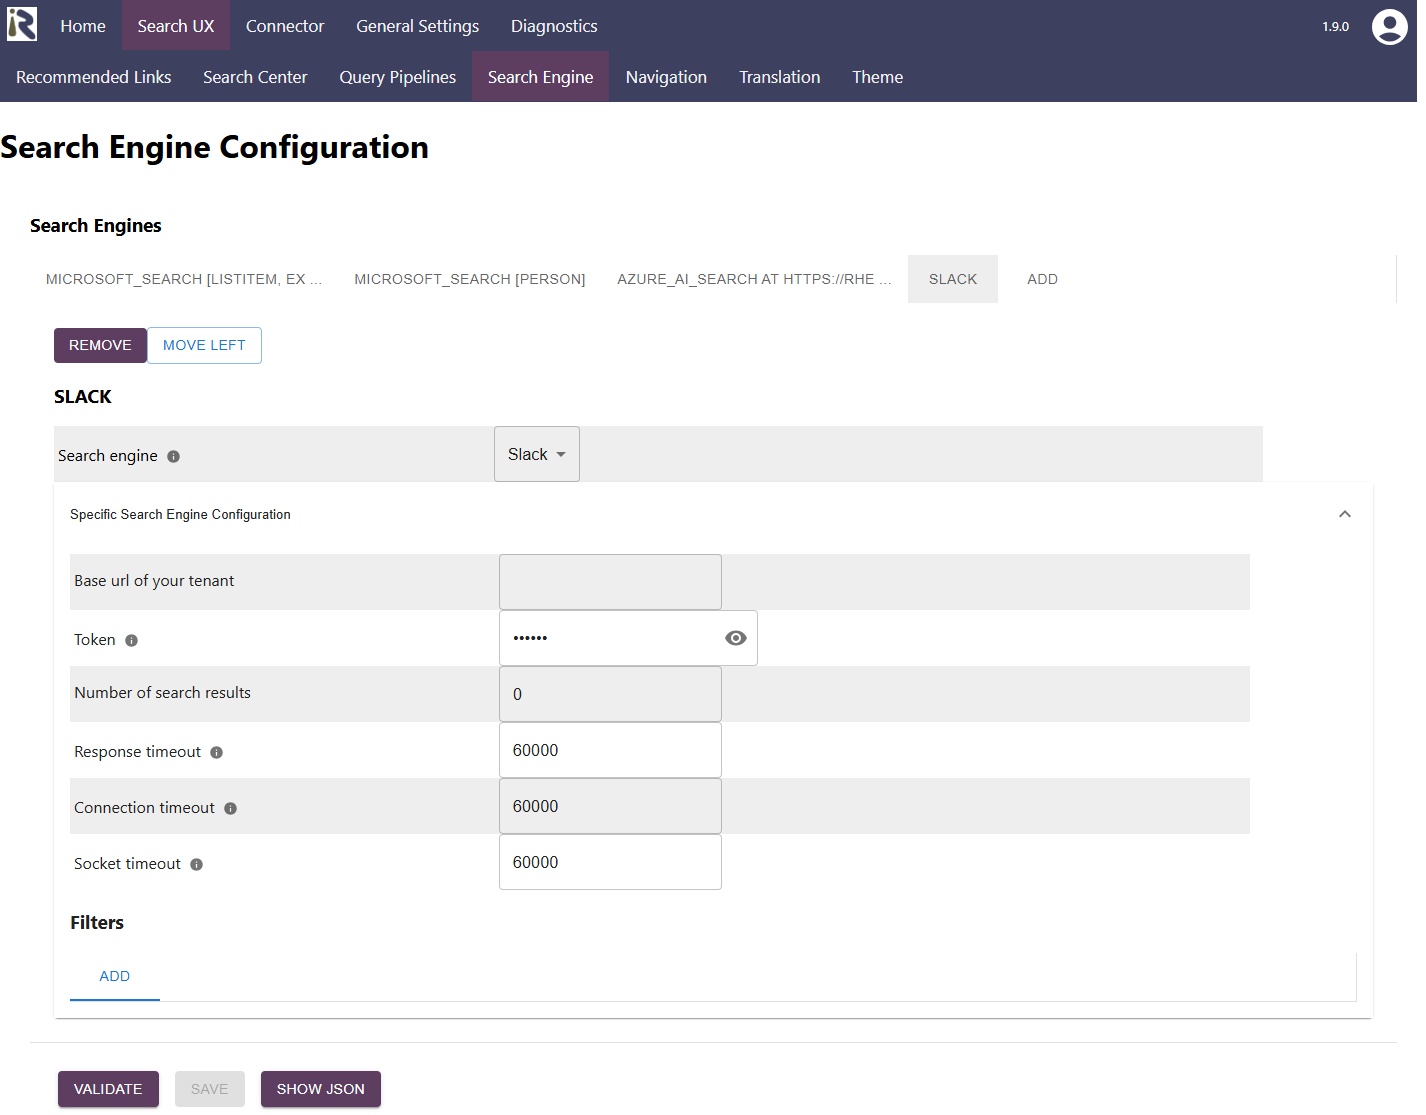Click the SHOW JSON button
The image size is (1426, 1115).
pyautogui.click(x=321, y=1089)
